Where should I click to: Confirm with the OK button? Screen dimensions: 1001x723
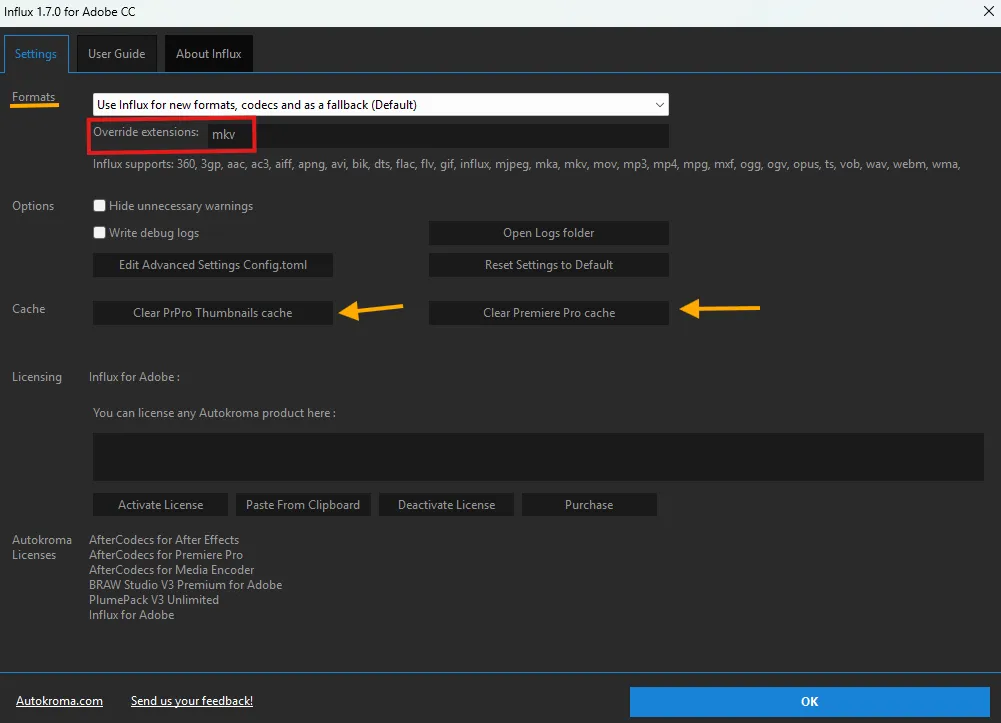pyautogui.click(x=809, y=701)
